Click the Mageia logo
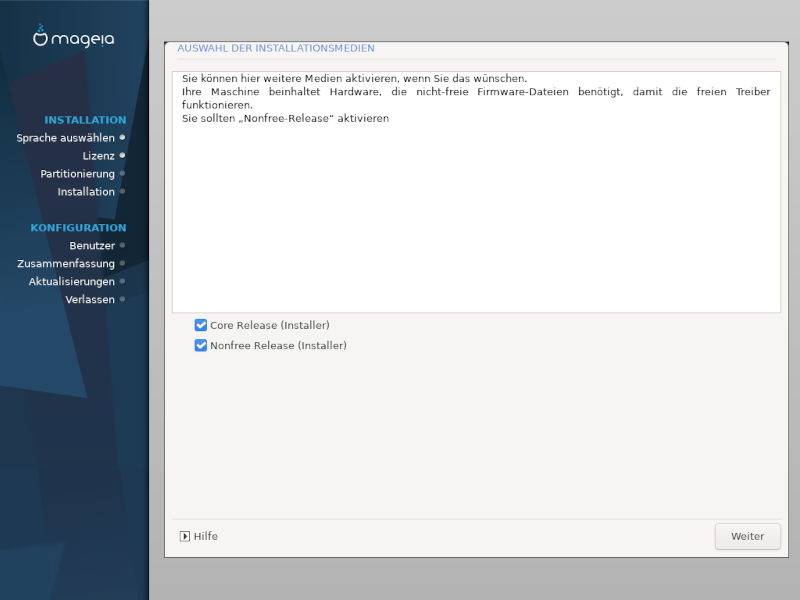The image size is (800, 600). 74,38
